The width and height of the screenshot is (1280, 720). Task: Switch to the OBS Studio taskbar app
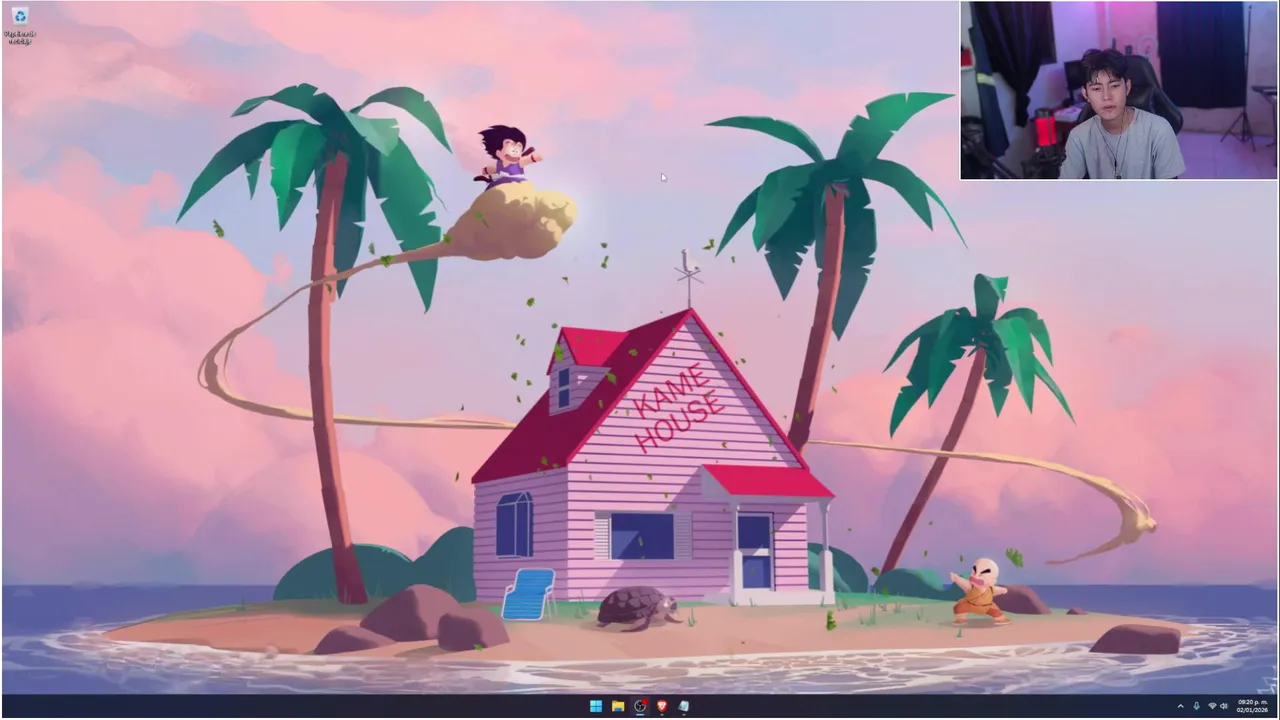tap(640, 706)
